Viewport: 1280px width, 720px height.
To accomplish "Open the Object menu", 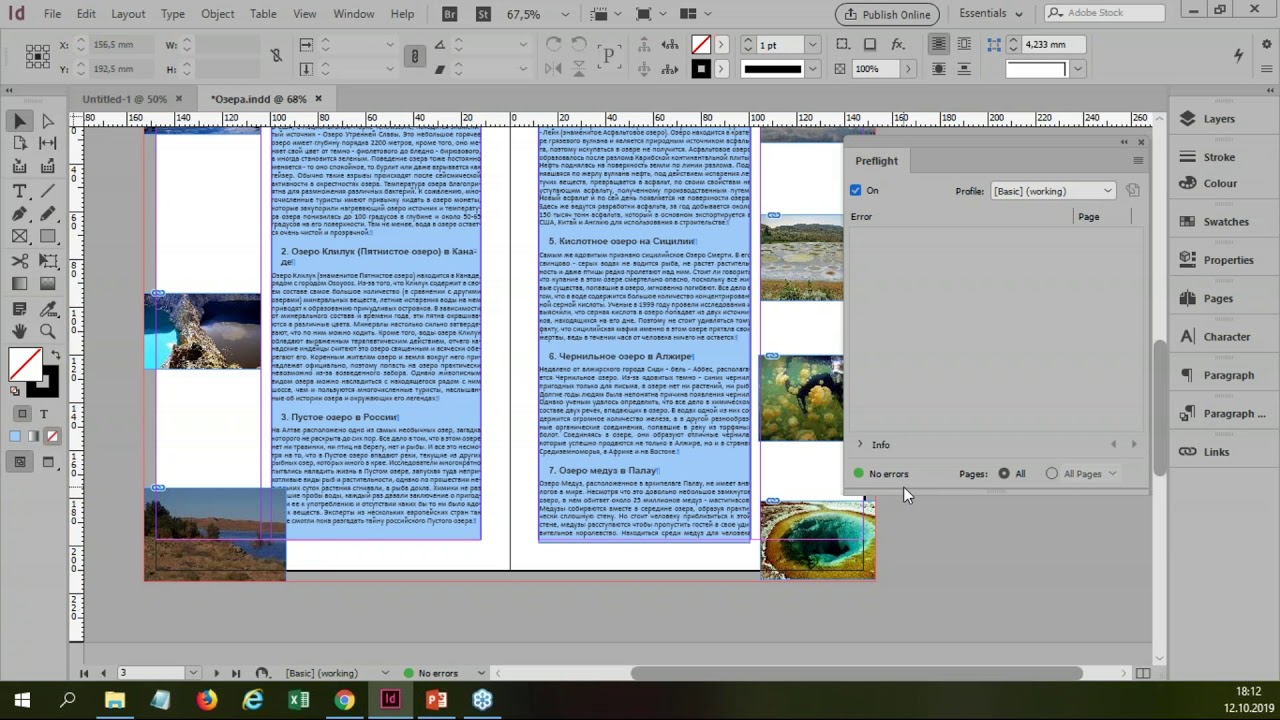I will tap(217, 14).
